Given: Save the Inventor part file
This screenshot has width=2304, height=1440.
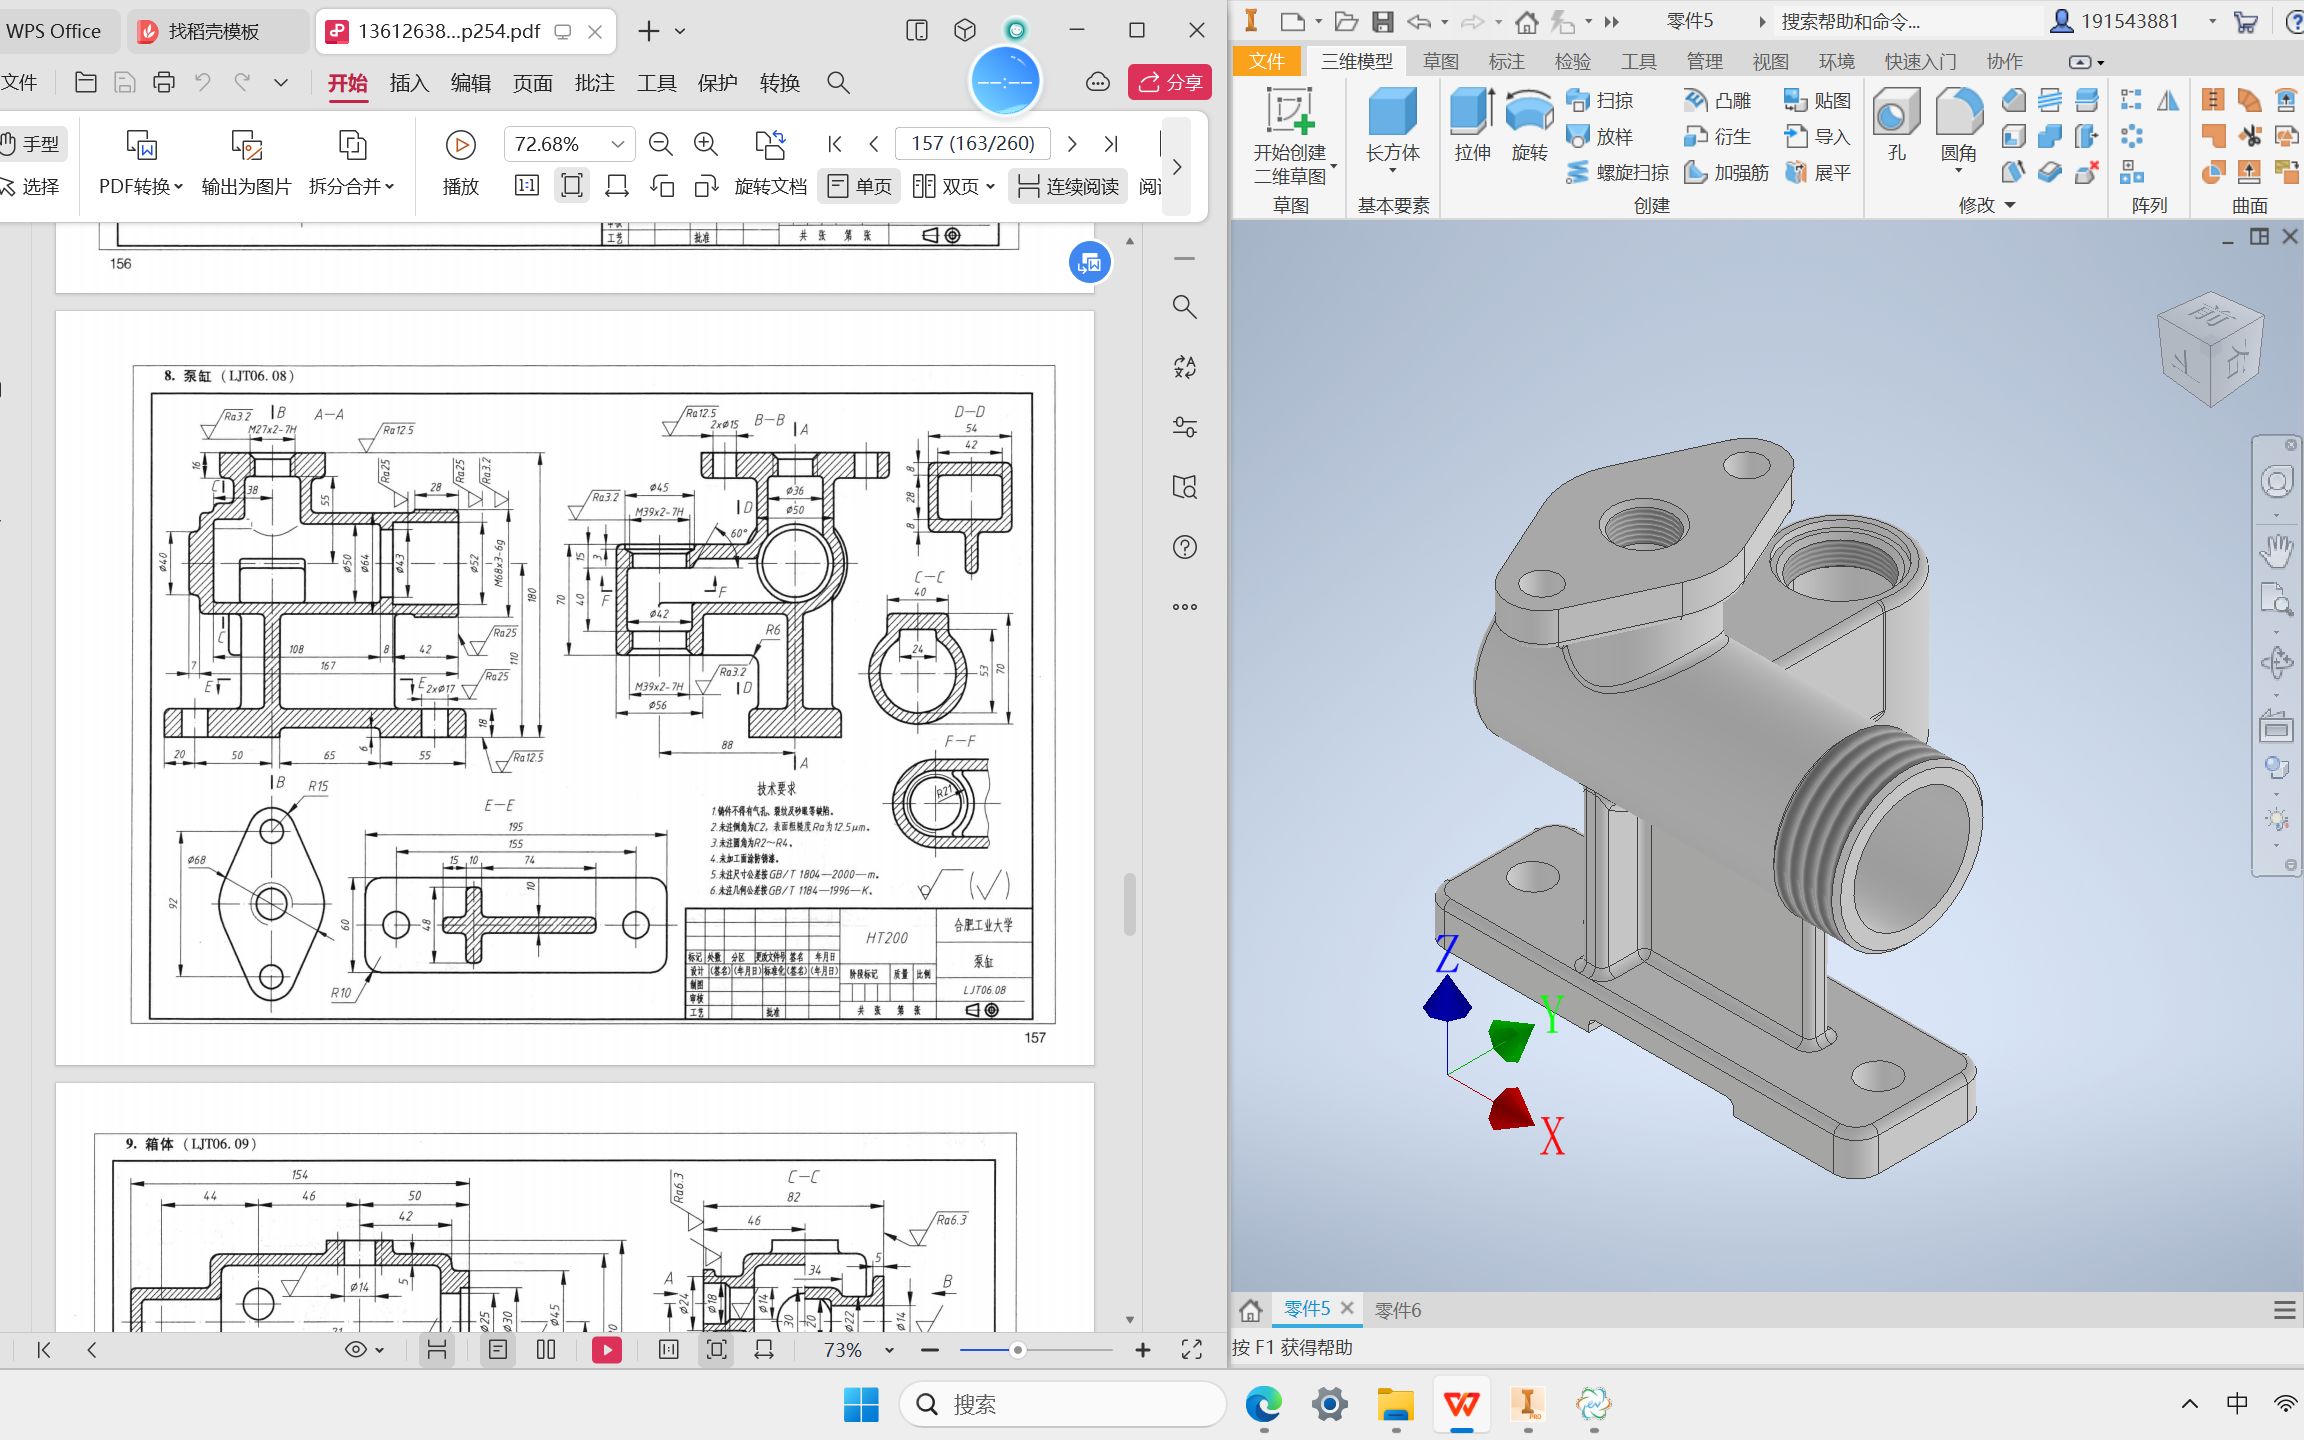Looking at the screenshot, I should [x=1382, y=21].
